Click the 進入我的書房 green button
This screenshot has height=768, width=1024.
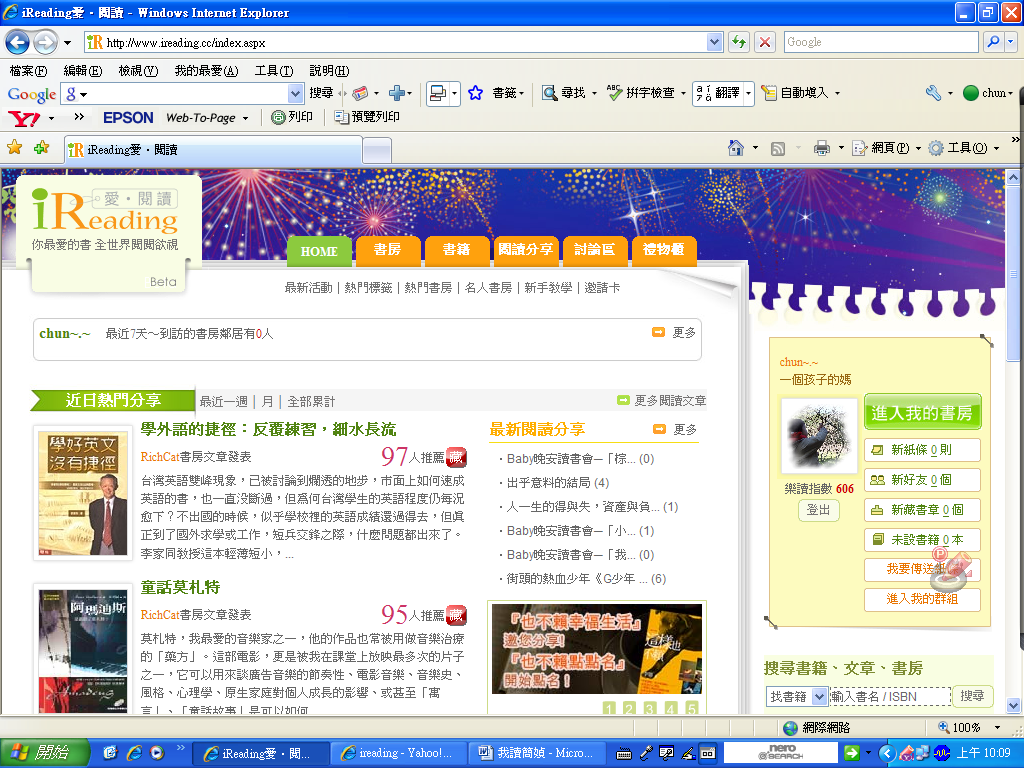tap(922, 412)
